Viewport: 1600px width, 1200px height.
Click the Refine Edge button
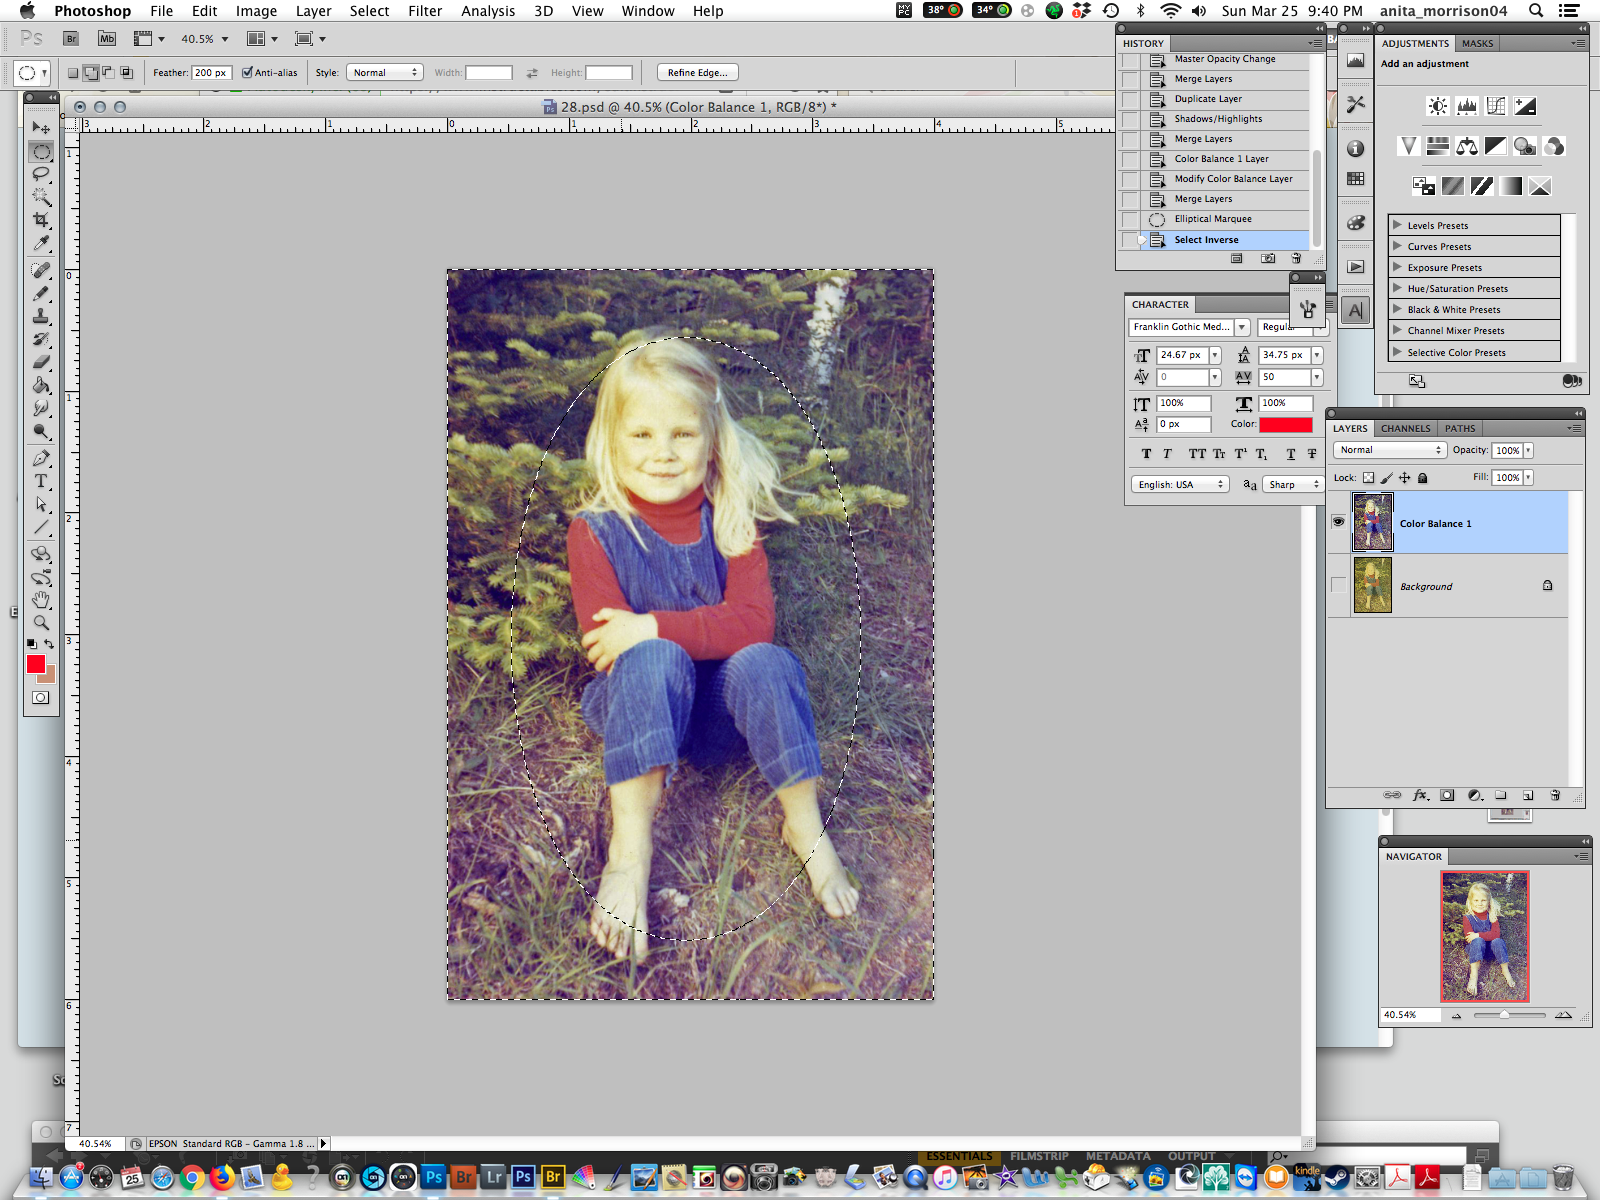698,72
